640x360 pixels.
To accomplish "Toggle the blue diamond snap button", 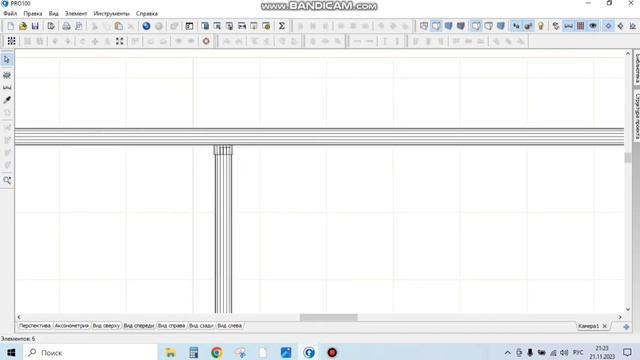I will point(608,26).
